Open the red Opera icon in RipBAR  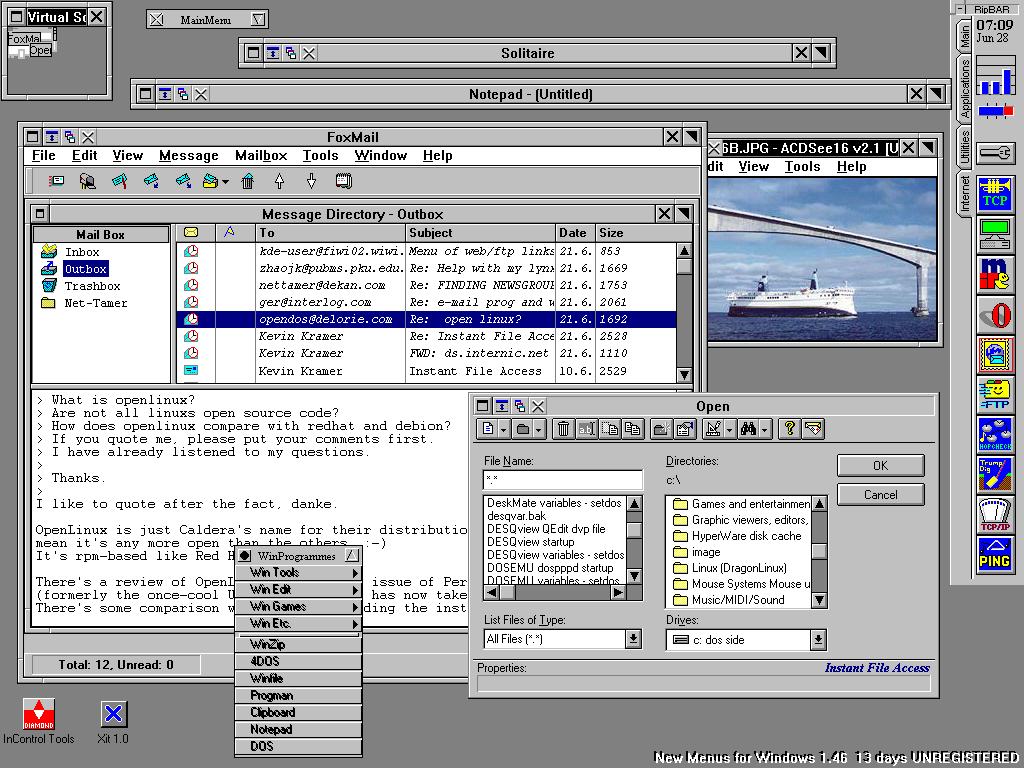995,316
